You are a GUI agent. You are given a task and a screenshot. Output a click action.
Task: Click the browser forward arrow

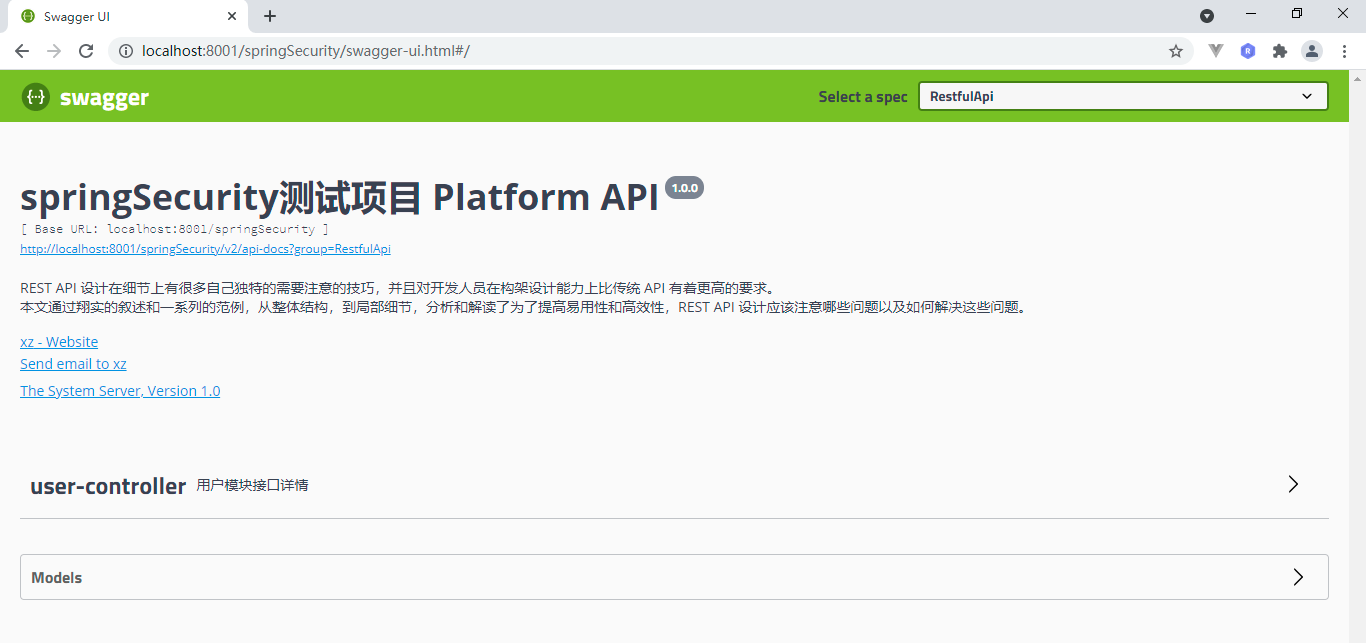click(54, 51)
